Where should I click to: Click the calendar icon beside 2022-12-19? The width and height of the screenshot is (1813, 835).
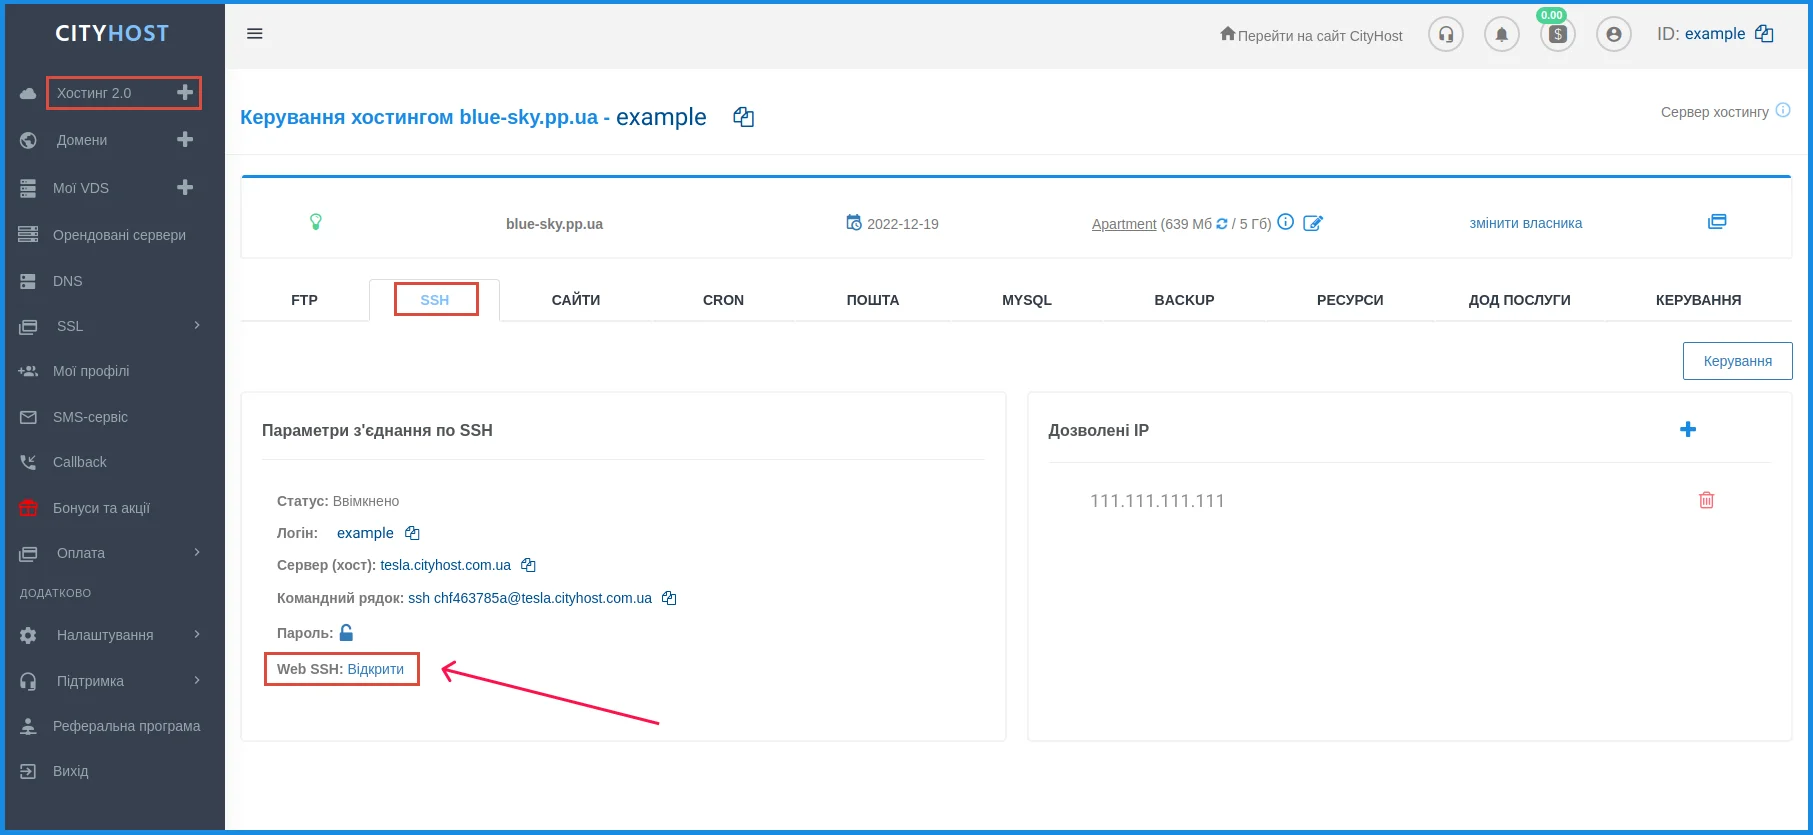pos(854,222)
